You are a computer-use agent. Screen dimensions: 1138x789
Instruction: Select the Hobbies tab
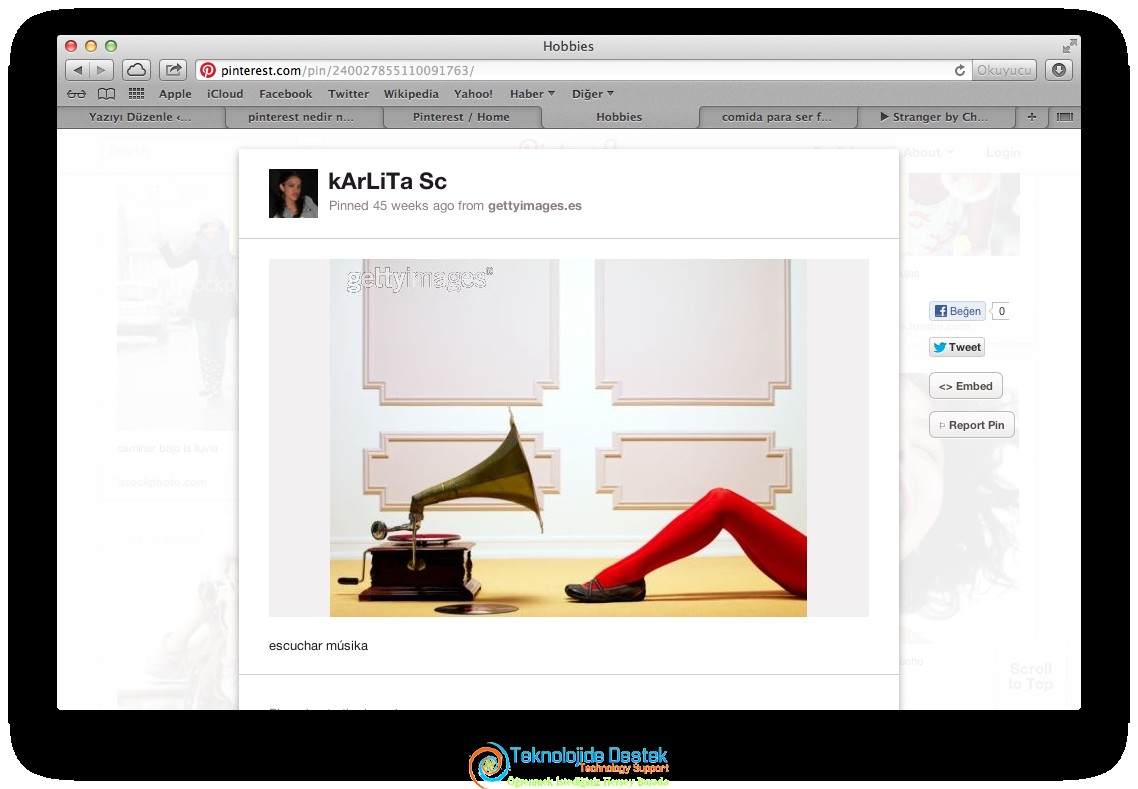619,117
